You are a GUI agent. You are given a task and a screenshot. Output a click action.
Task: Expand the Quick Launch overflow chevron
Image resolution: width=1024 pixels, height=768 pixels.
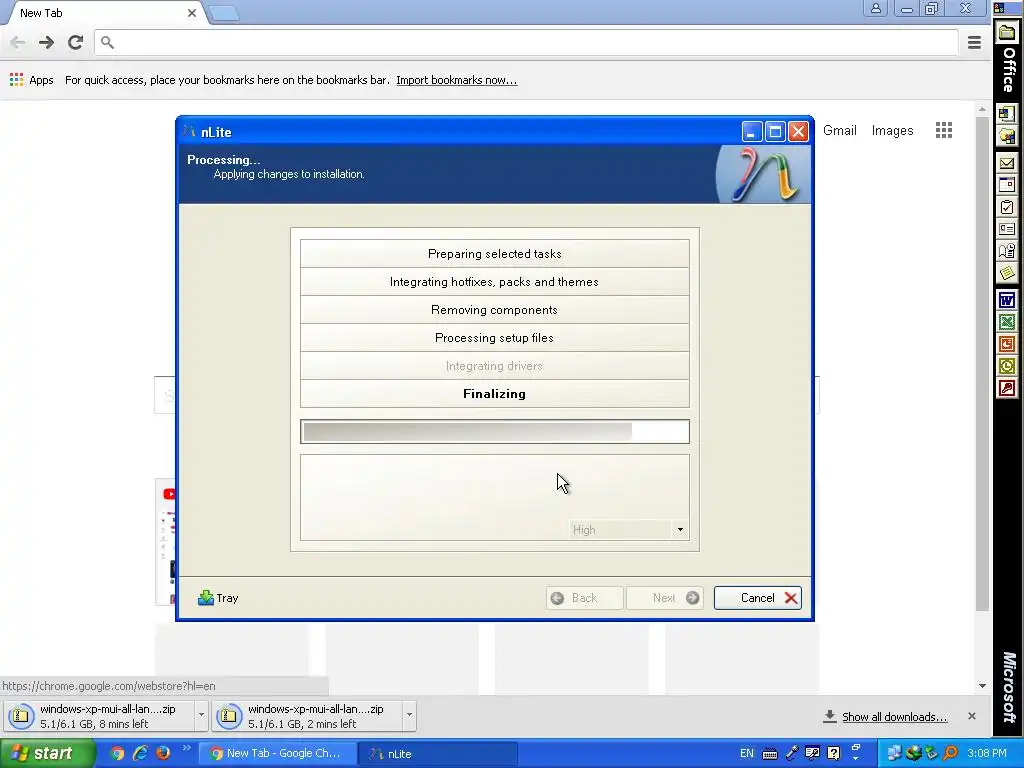pyautogui.click(x=186, y=748)
